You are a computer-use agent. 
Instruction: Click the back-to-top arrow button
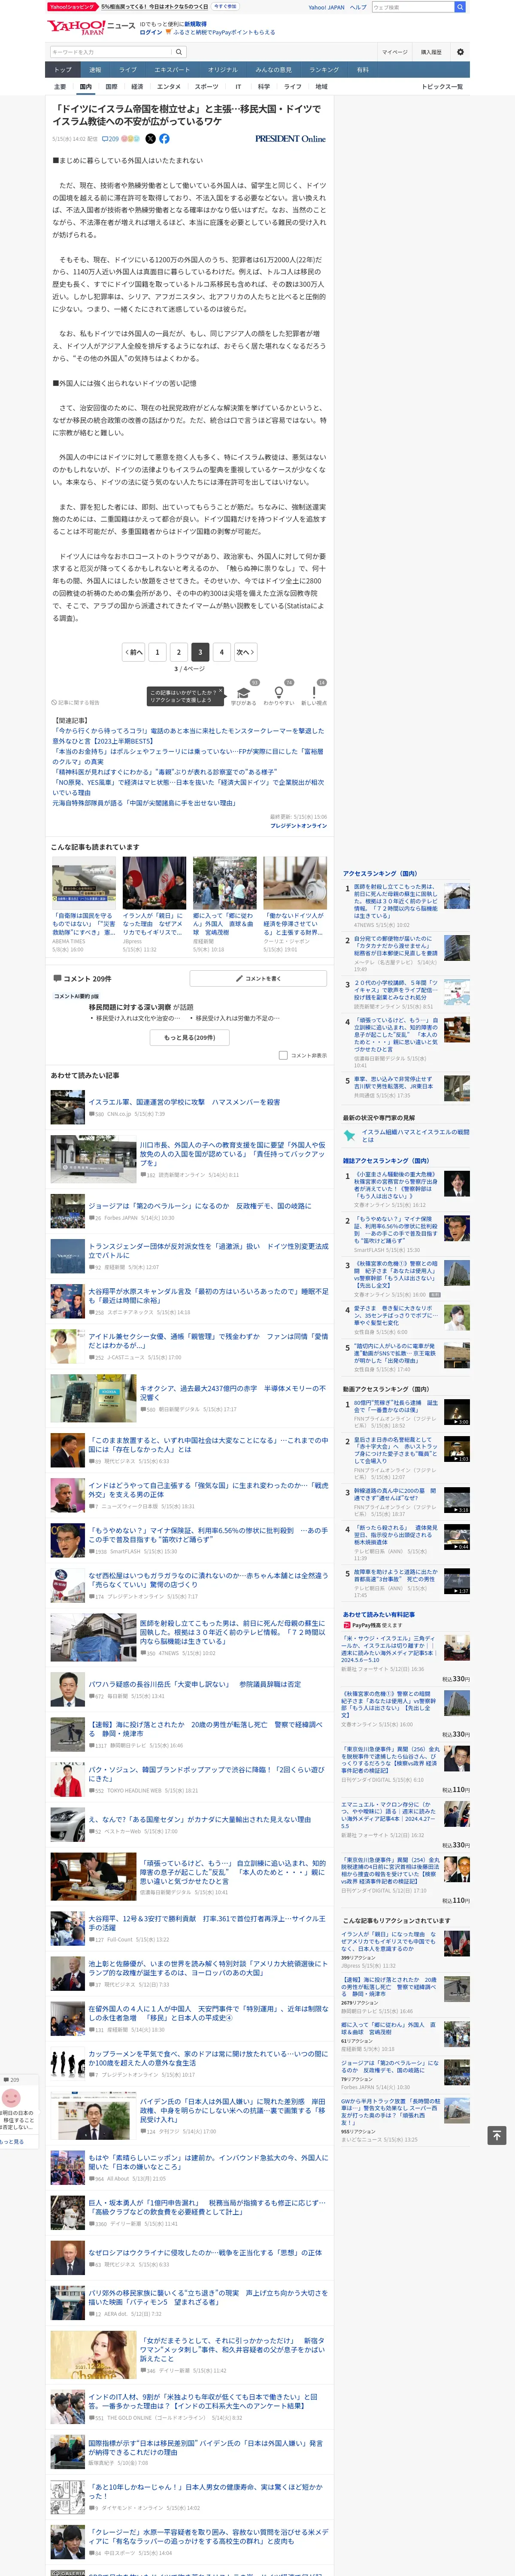[496, 2135]
